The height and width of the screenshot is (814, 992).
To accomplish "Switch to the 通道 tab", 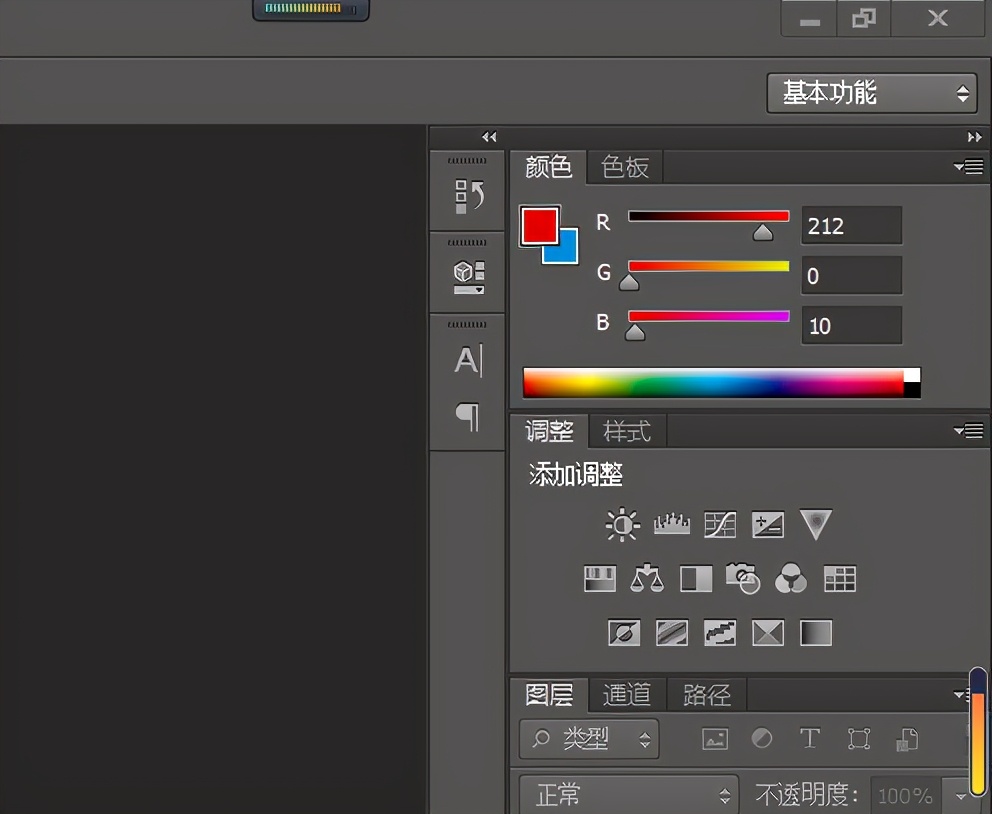I will click(x=627, y=694).
